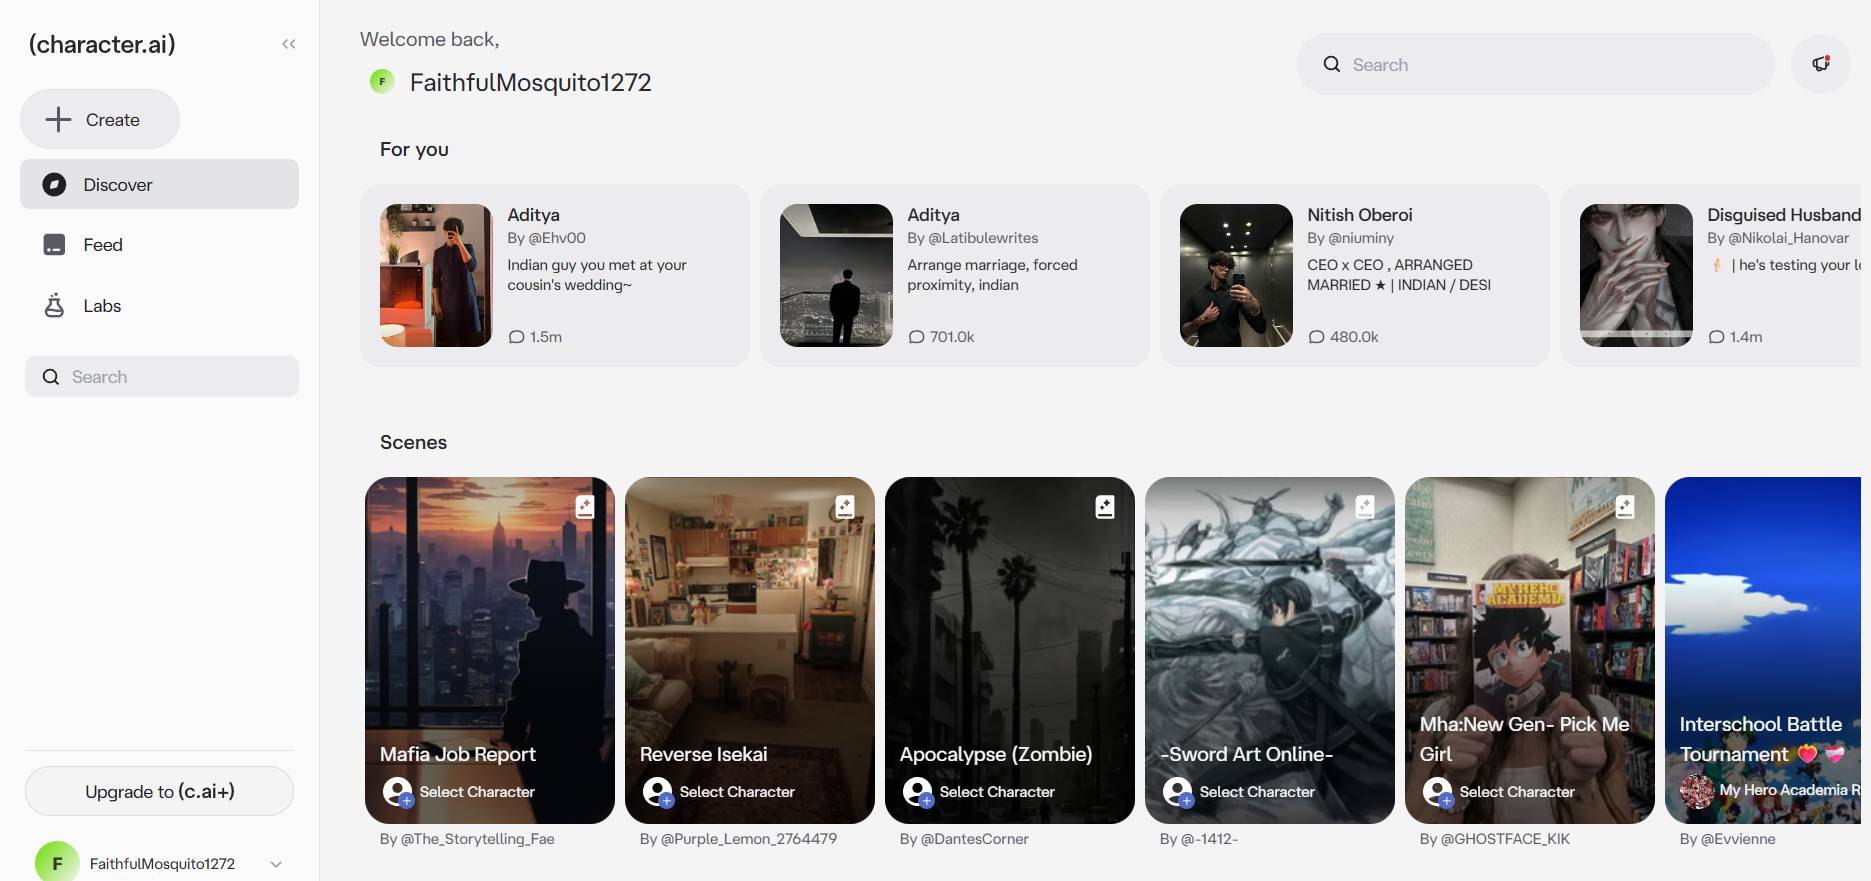Click the Disguised Husband character name
The height and width of the screenshot is (881, 1871).
click(x=1784, y=215)
